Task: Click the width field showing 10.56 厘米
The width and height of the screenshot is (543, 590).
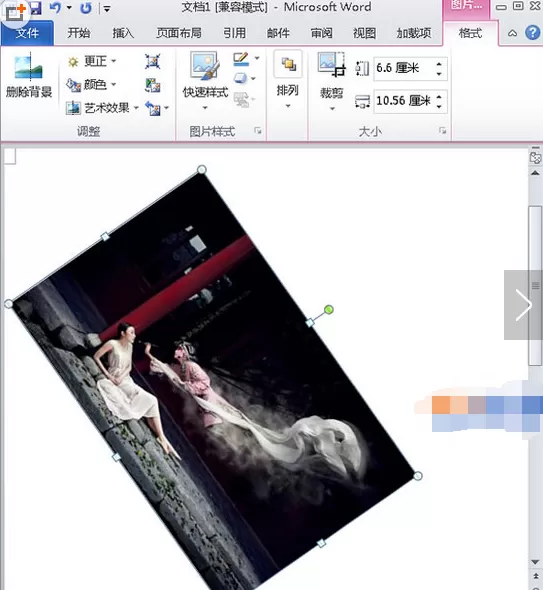Action: point(403,100)
